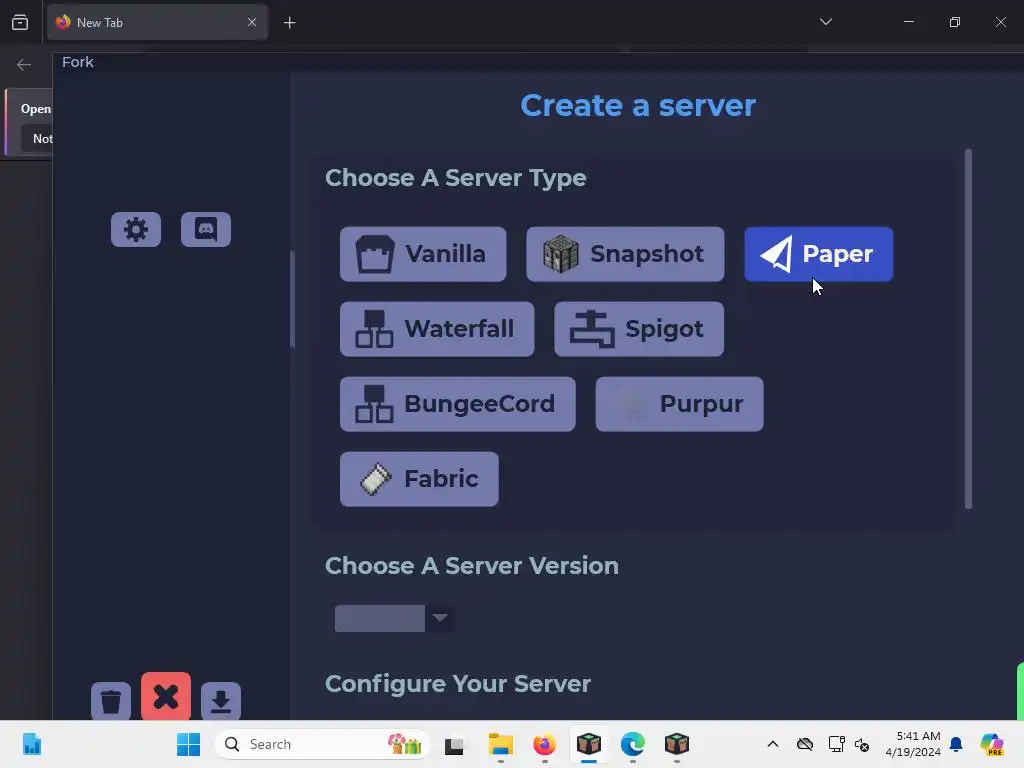Open the list all tabs chevron
The image size is (1024, 768).
pos(825,22)
